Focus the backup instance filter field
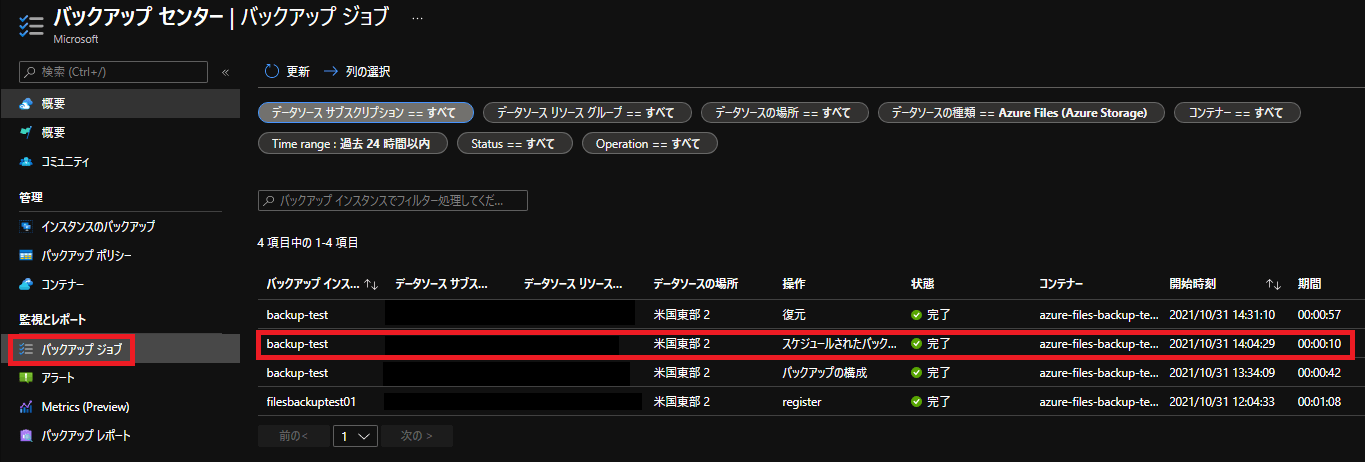 click(x=393, y=201)
